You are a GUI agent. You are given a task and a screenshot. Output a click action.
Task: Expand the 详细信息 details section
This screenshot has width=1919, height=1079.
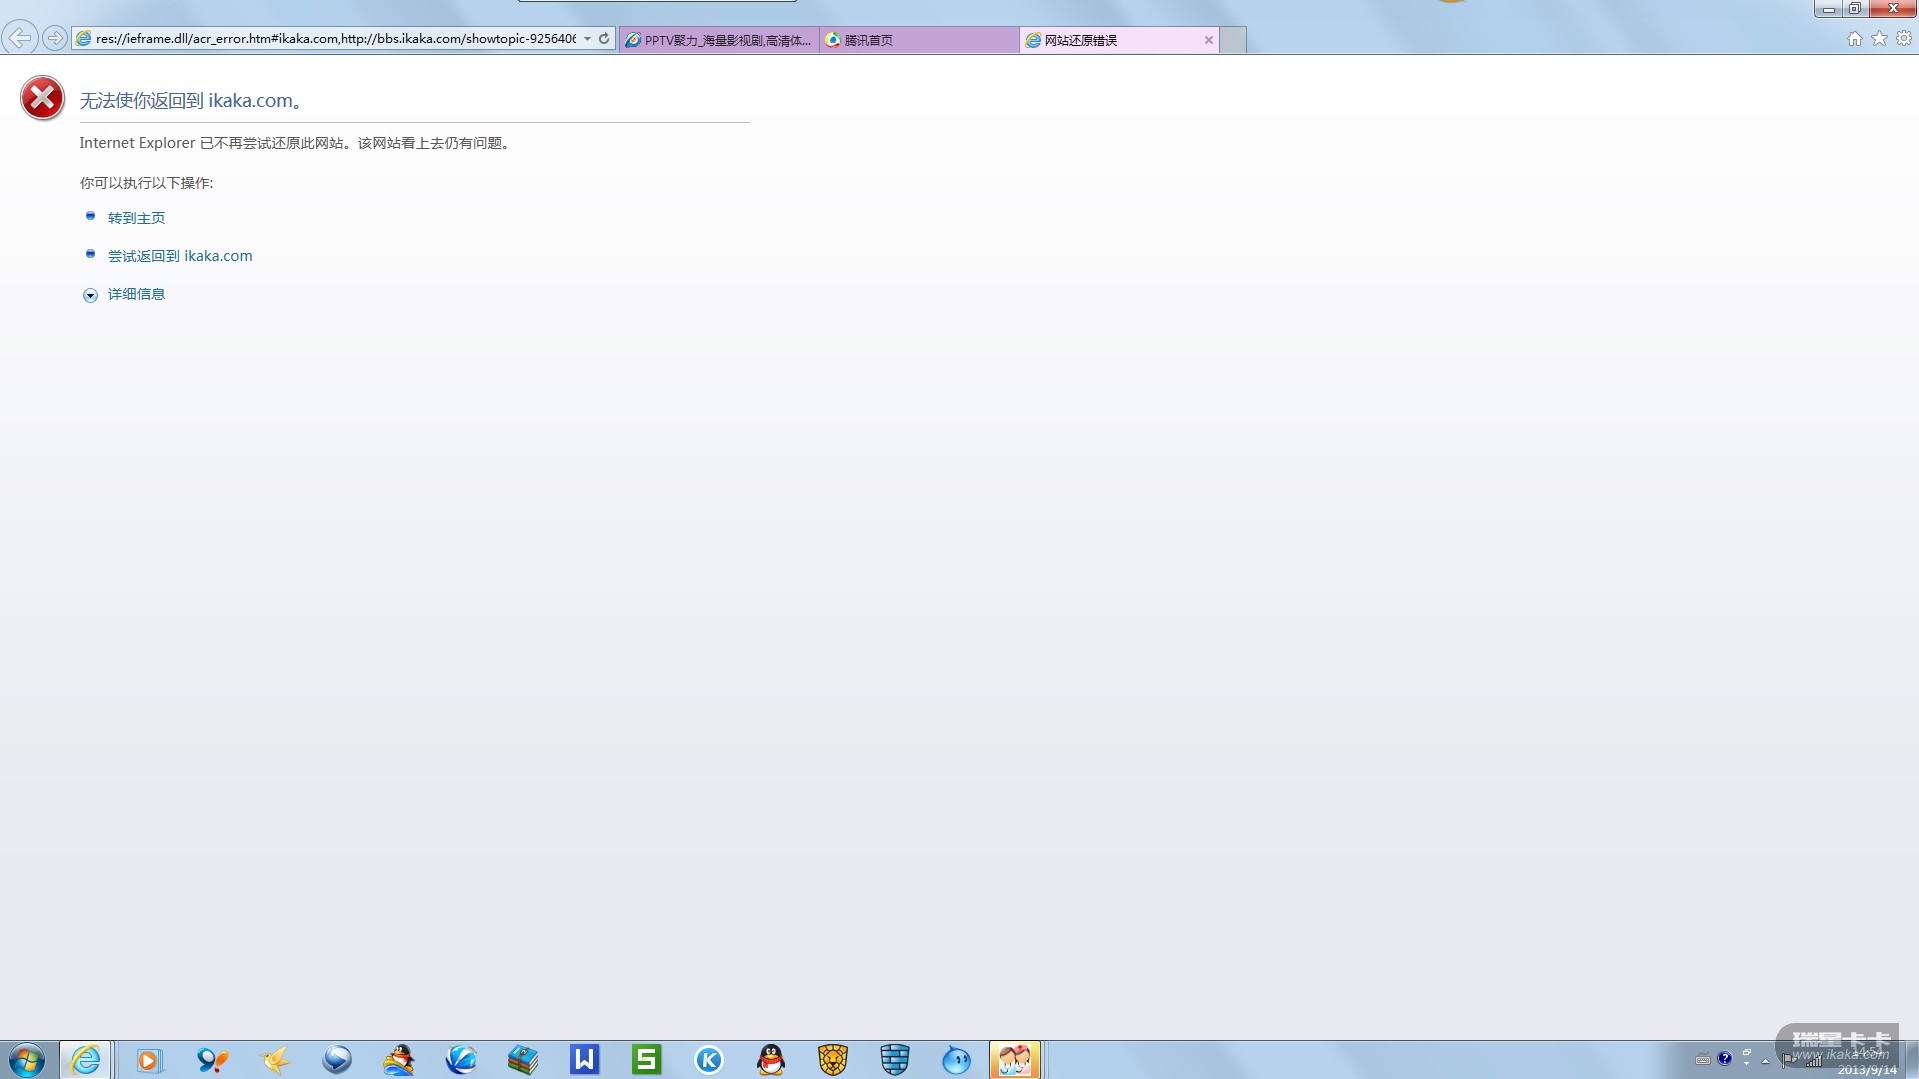pyautogui.click(x=90, y=295)
